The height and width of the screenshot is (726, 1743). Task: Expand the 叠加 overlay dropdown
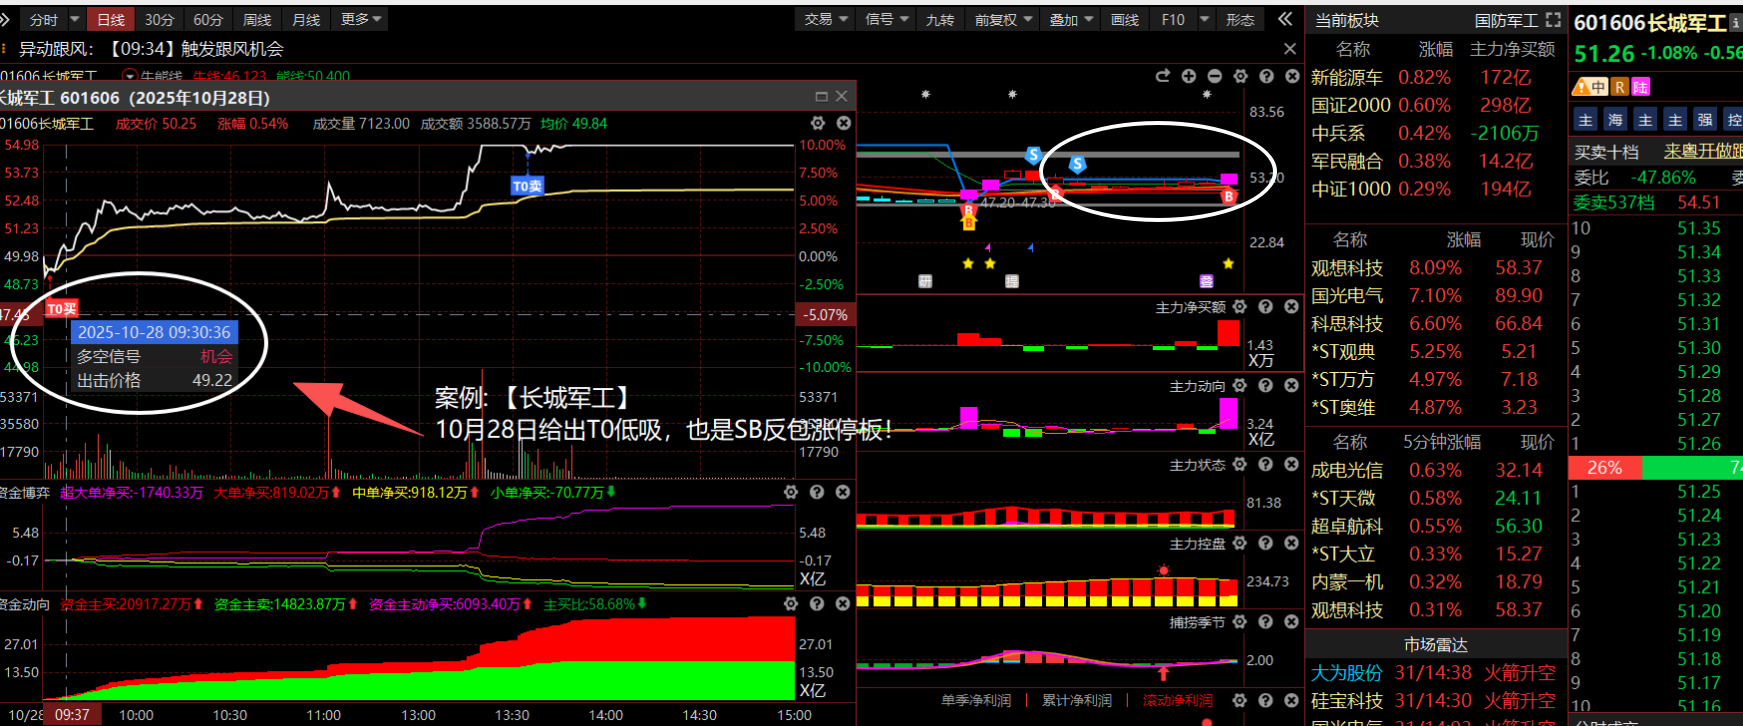(x=1070, y=19)
